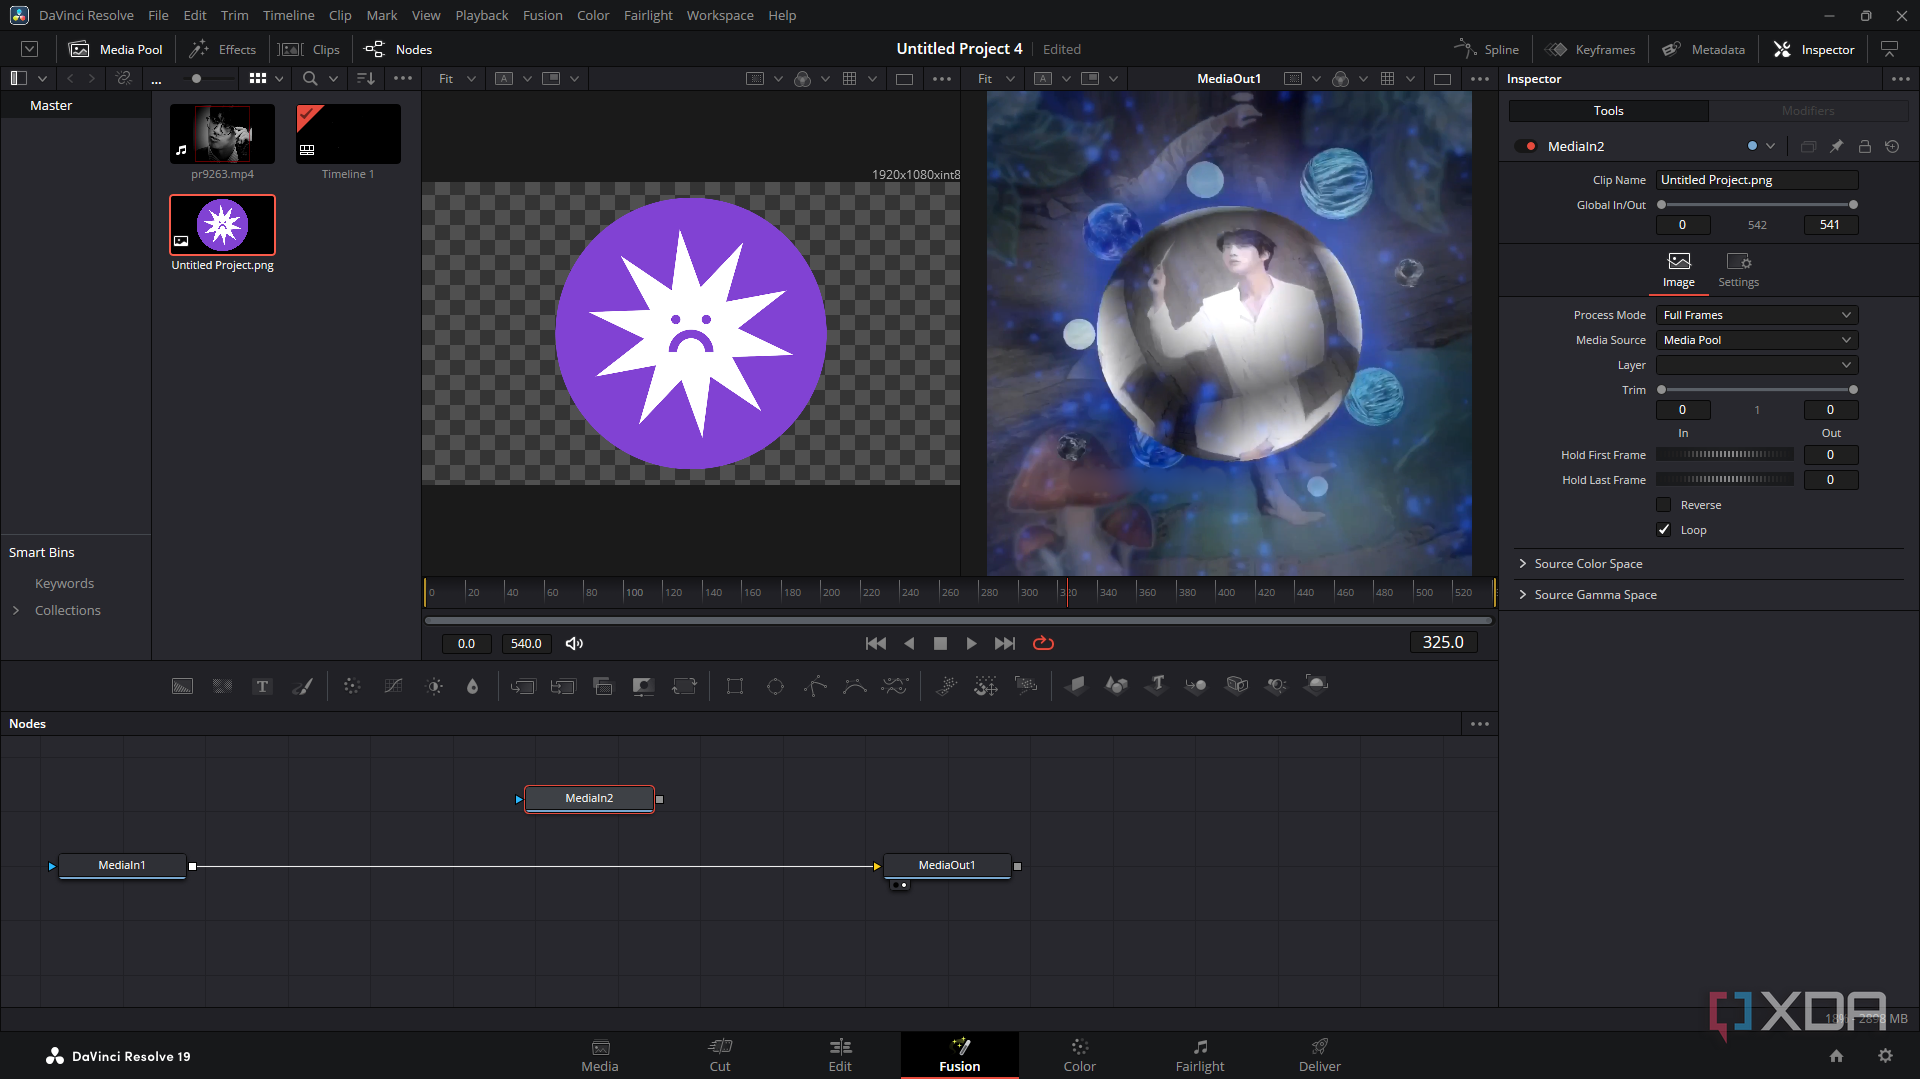Open MediaOut1 viewer Fit zoom dropdown

point(997,78)
